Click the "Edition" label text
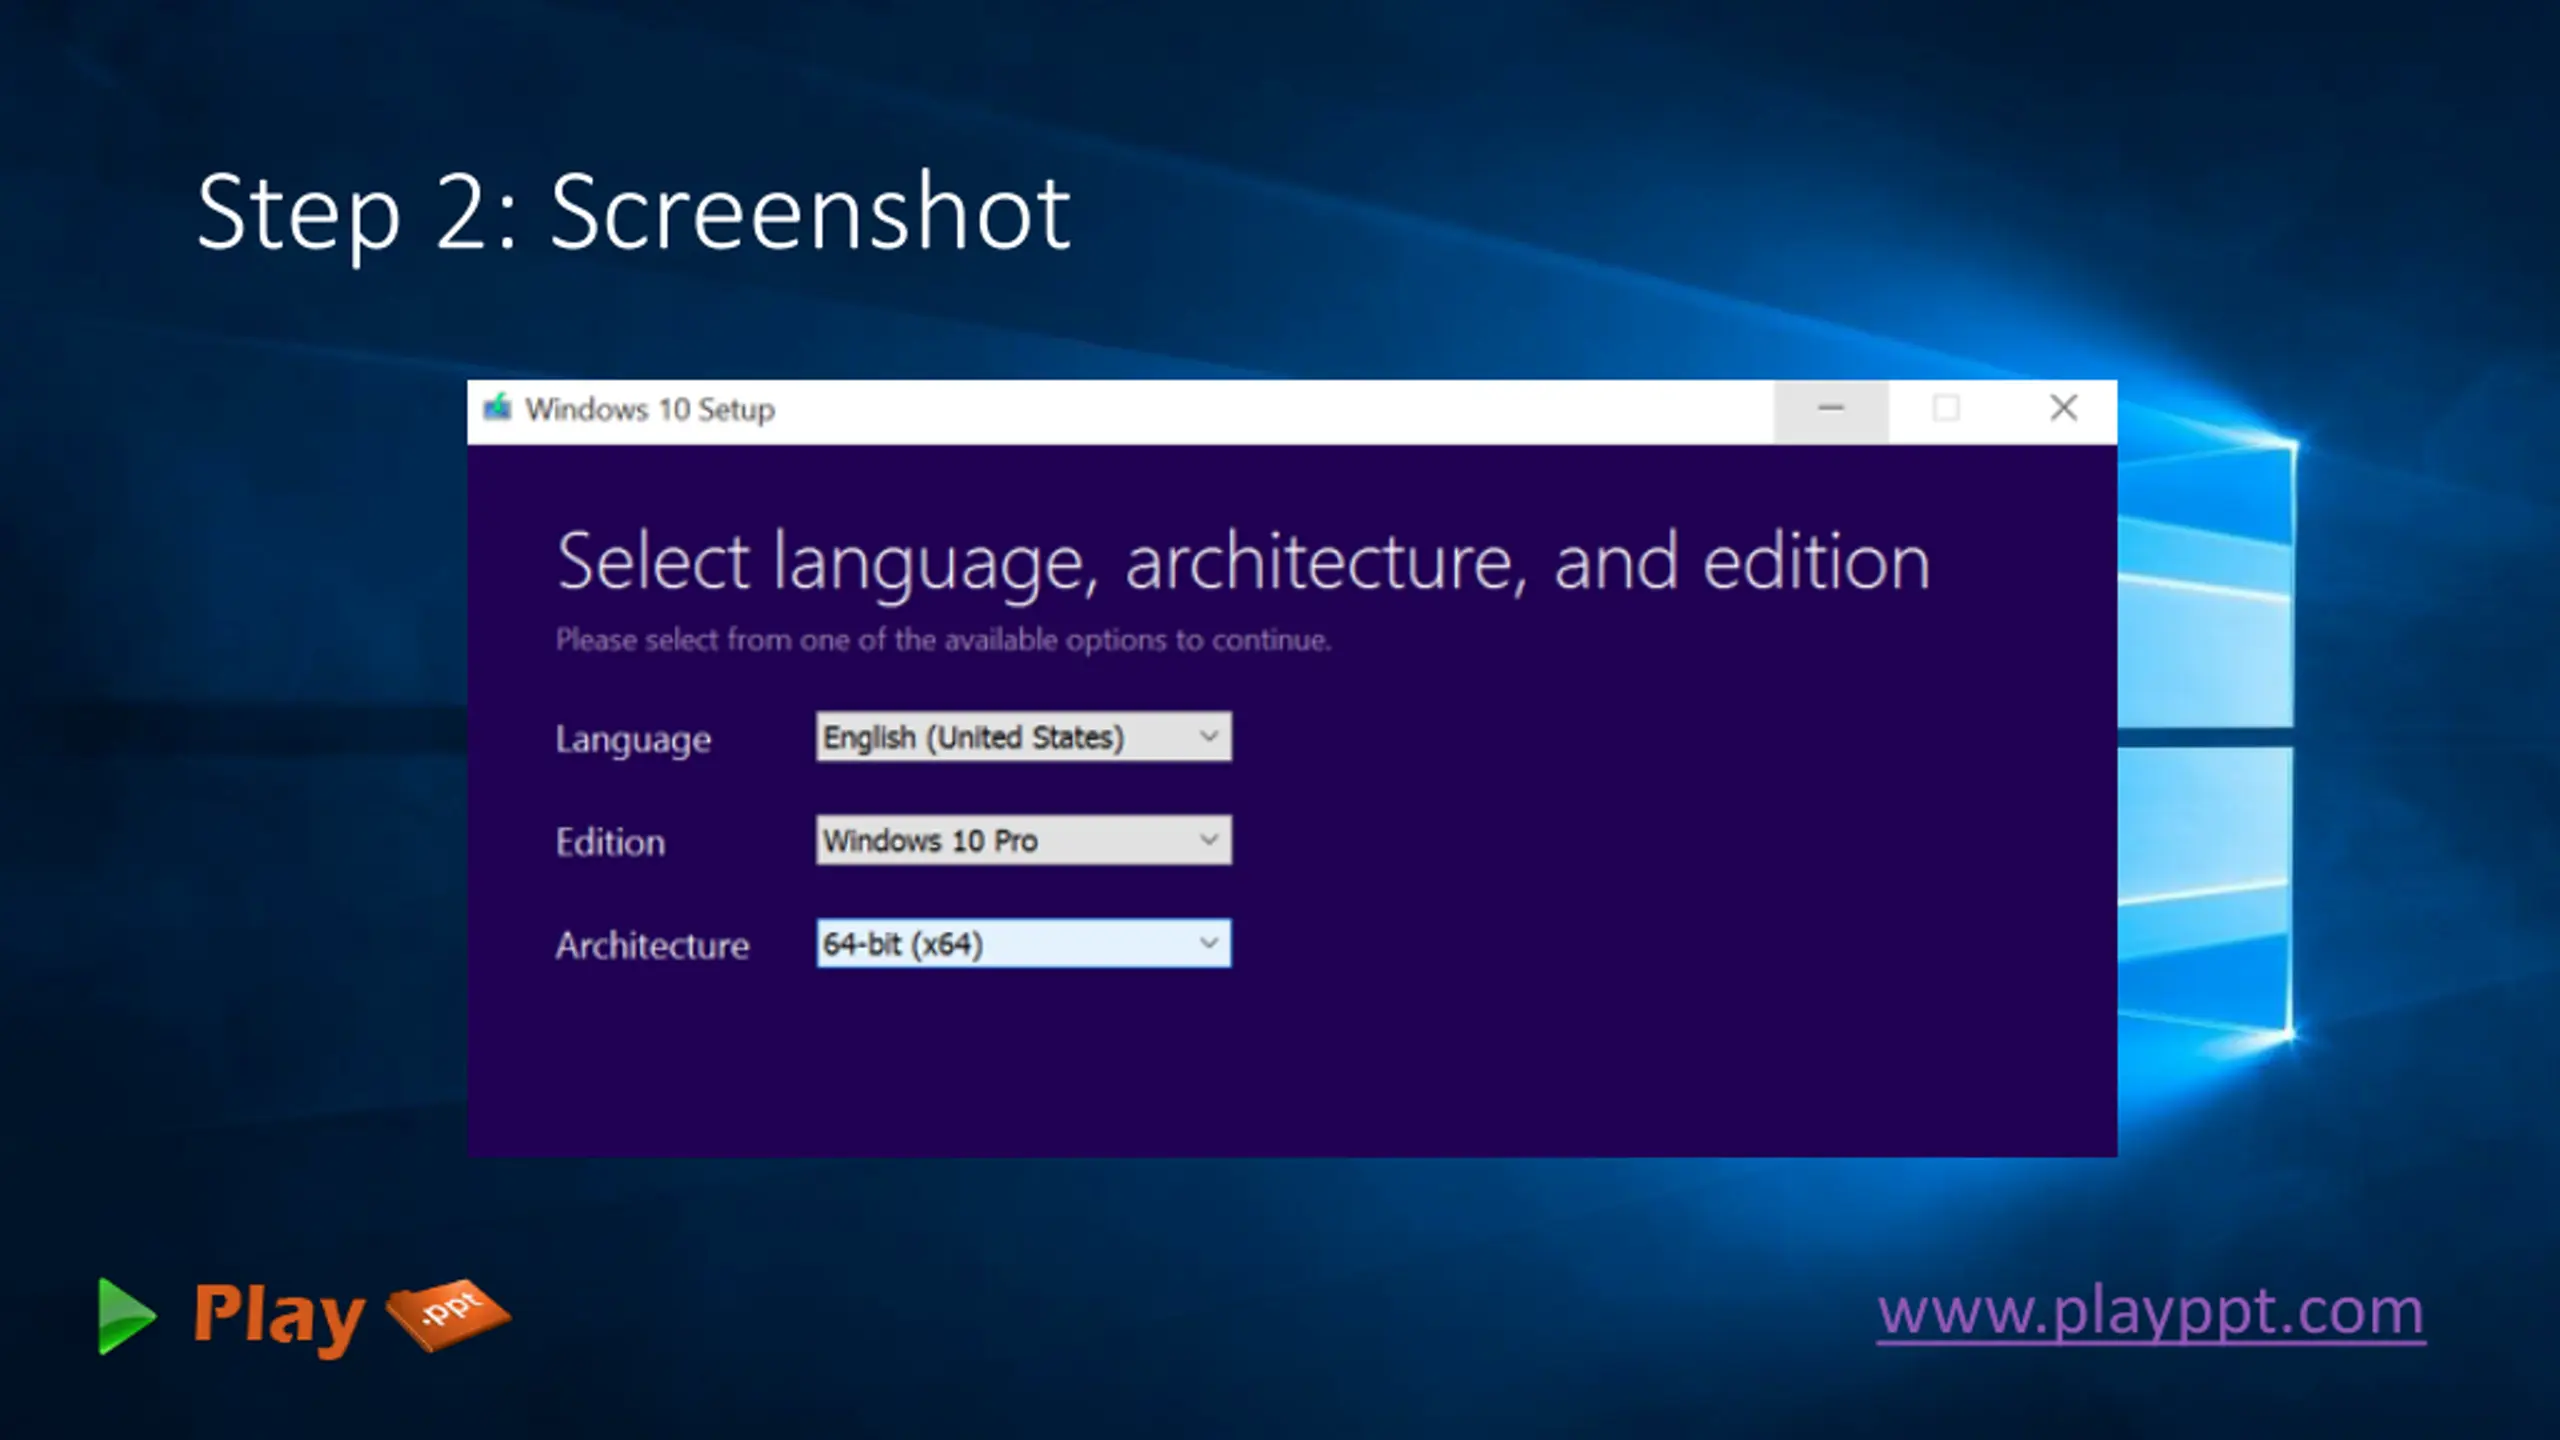 [610, 842]
